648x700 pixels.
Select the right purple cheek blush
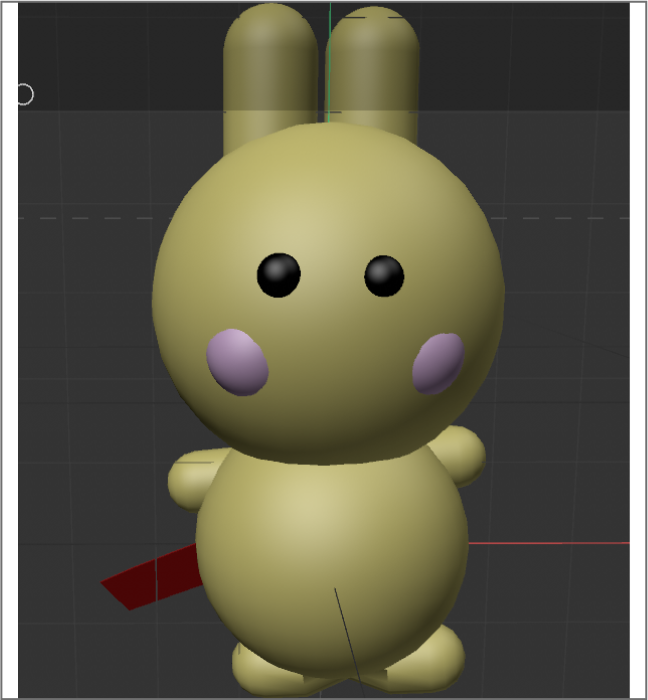click(x=438, y=363)
